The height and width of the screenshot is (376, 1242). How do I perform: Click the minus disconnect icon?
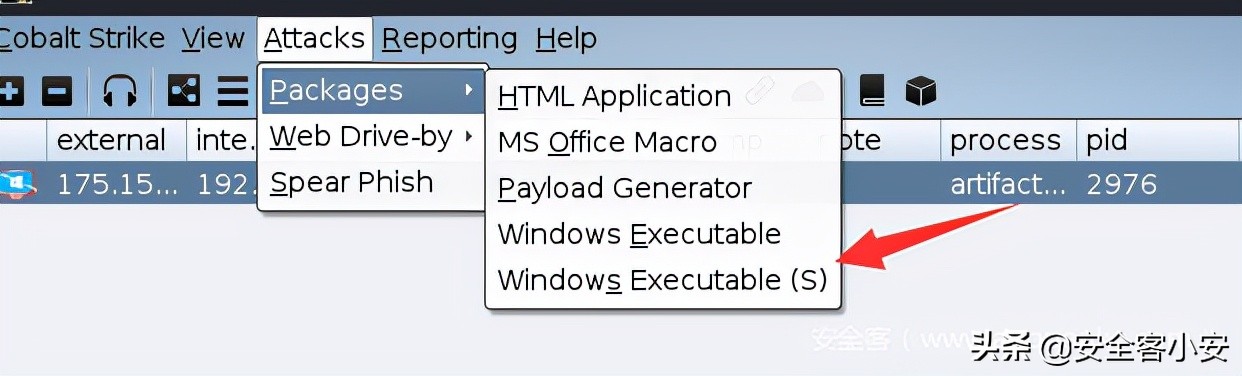(x=57, y=92)
